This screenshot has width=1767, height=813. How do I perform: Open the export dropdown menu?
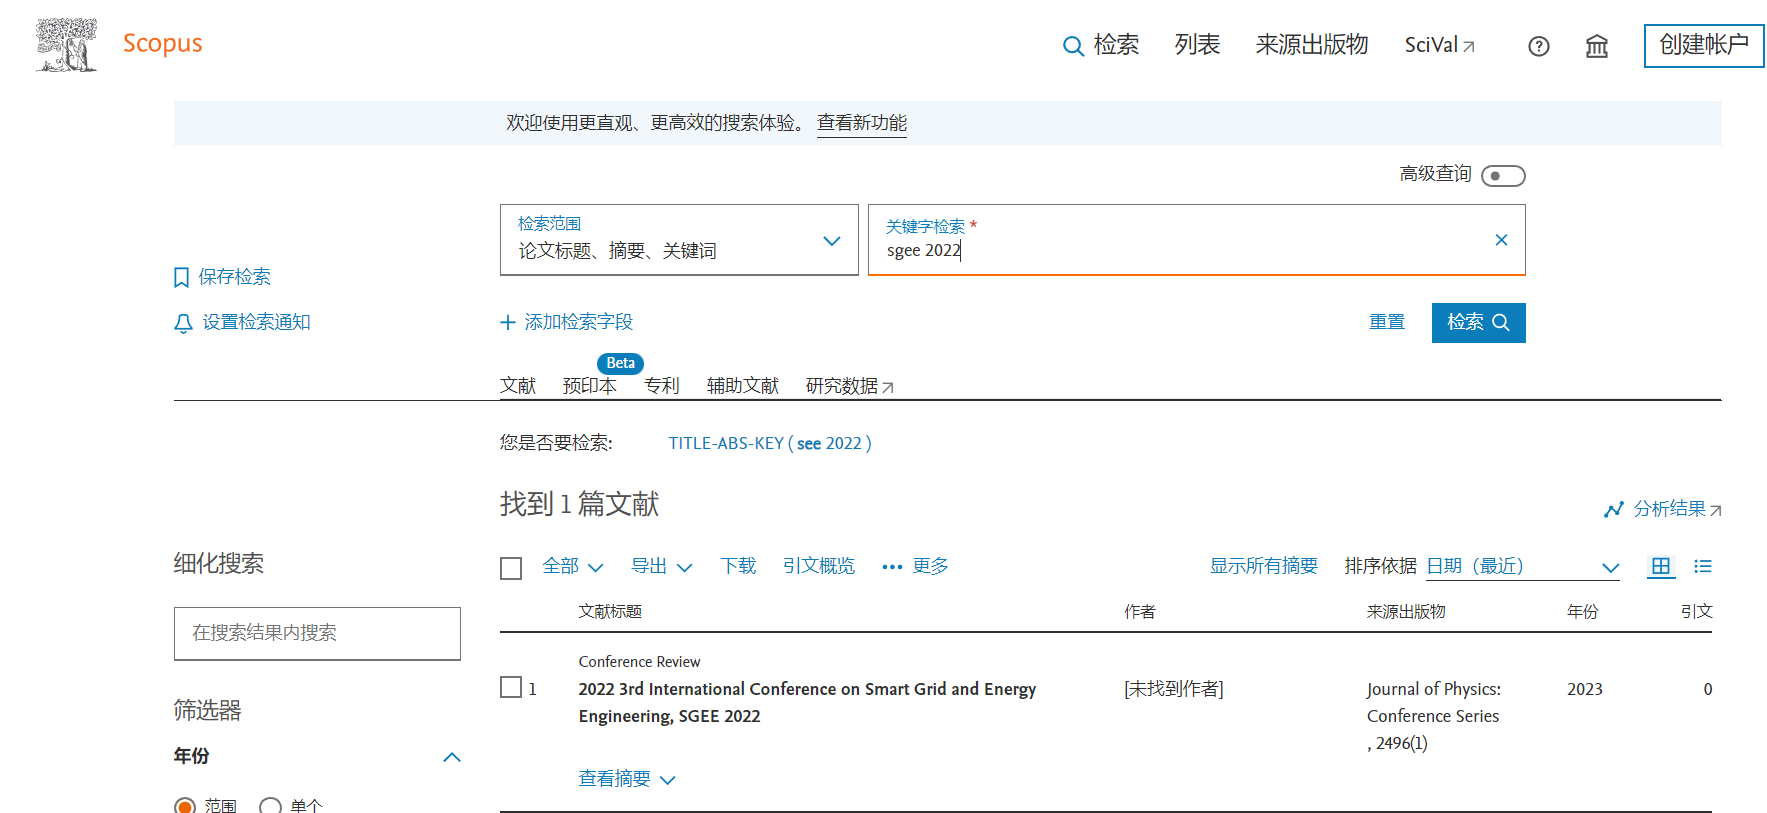click(x=661, y=567)
